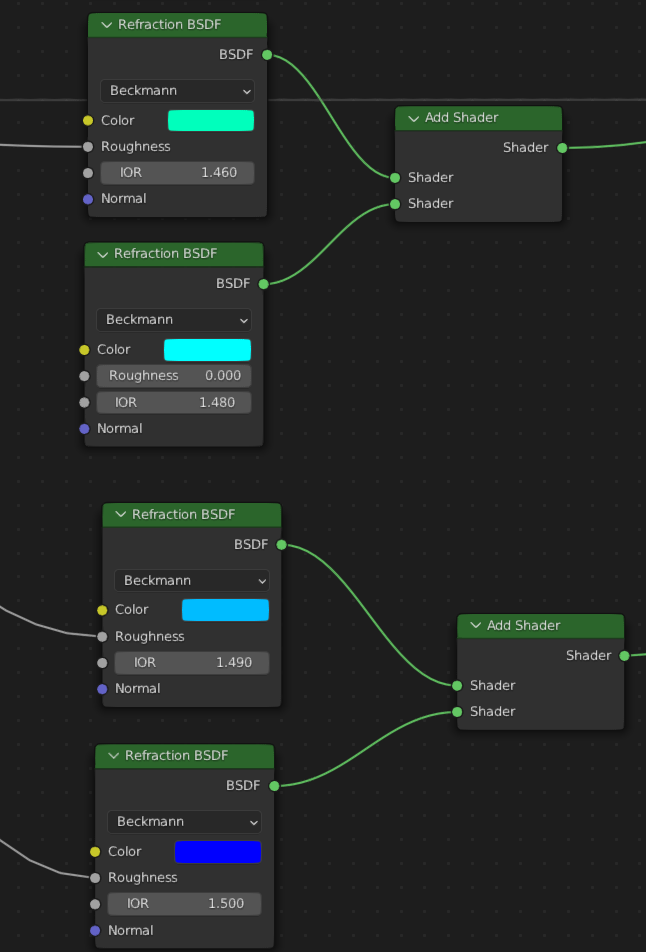Click the IOR 1.480 value field
Screen dimensions: 646x952
pos(174,403)
